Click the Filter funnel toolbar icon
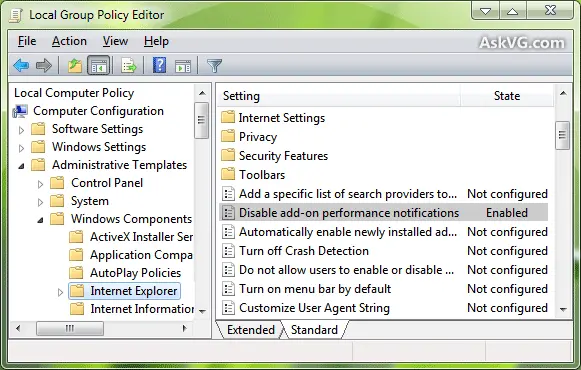 tap(214, 66)
